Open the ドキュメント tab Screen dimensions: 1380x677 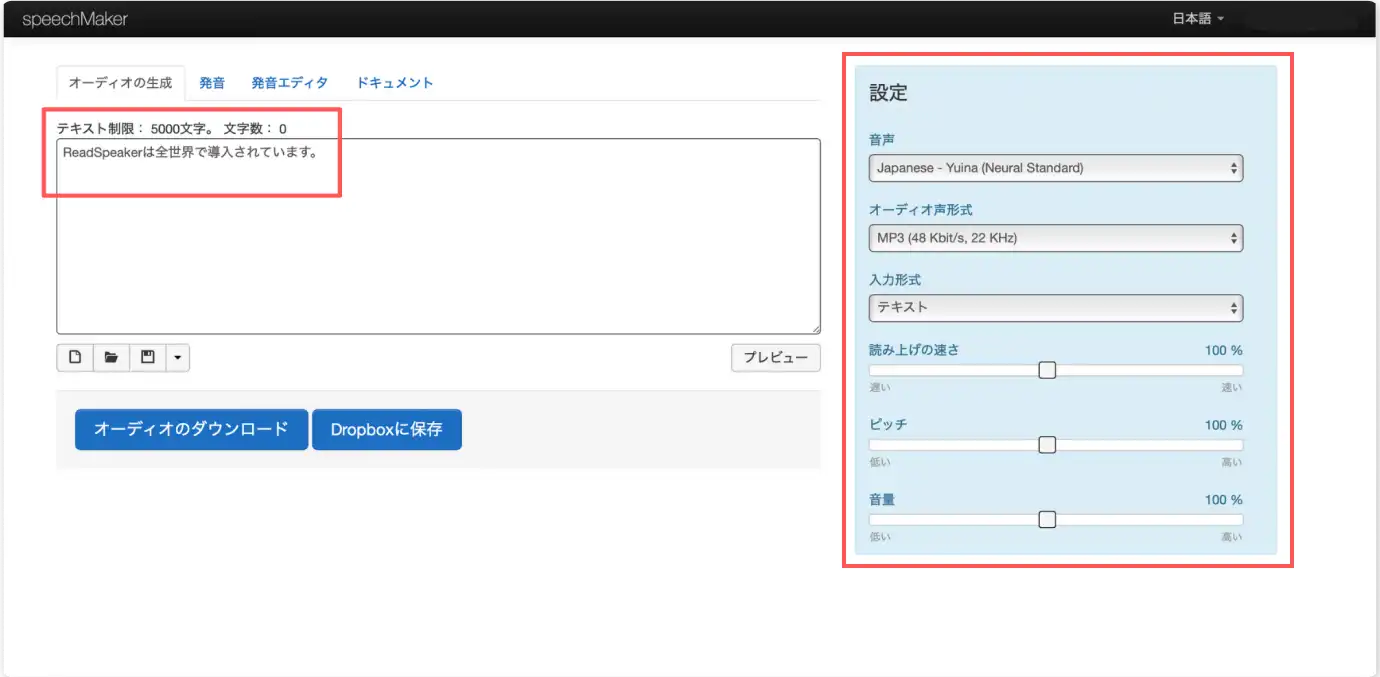point(395,83)
